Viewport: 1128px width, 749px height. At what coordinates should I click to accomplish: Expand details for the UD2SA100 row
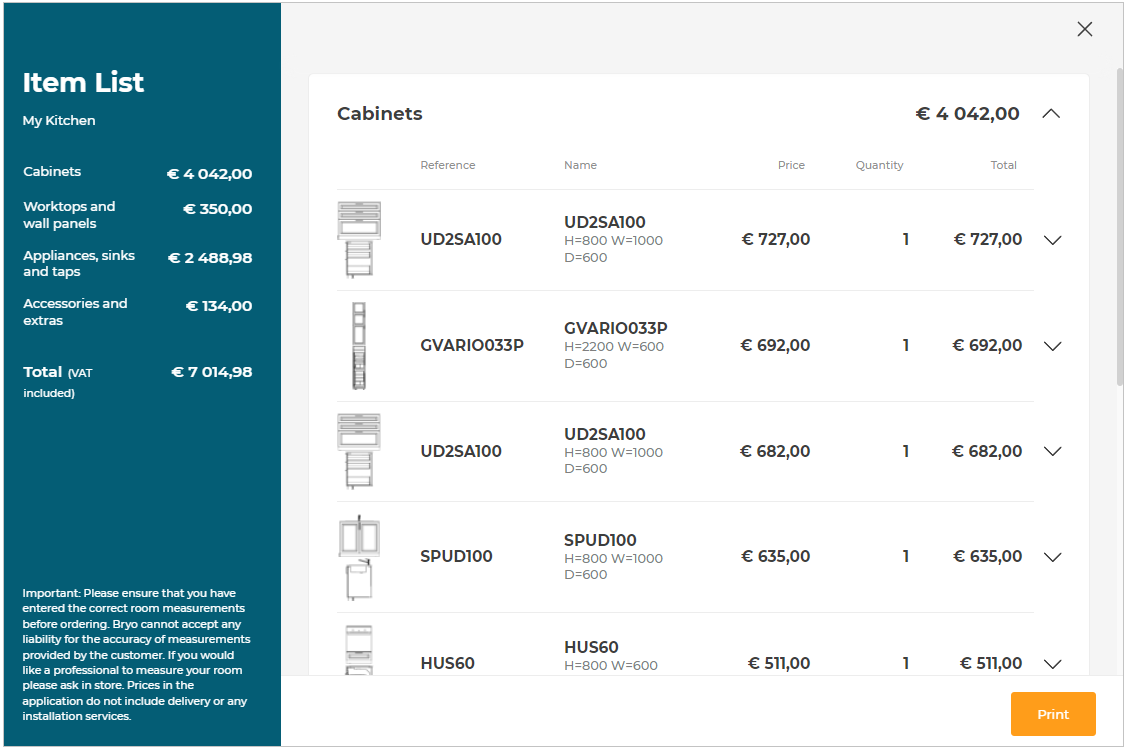click(x=1052, y=240)
